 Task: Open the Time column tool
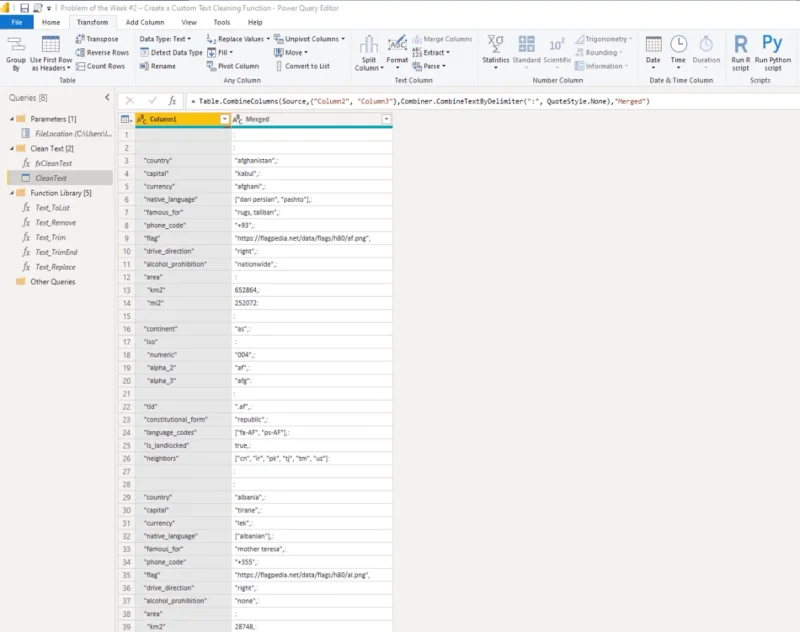(678, 52)
